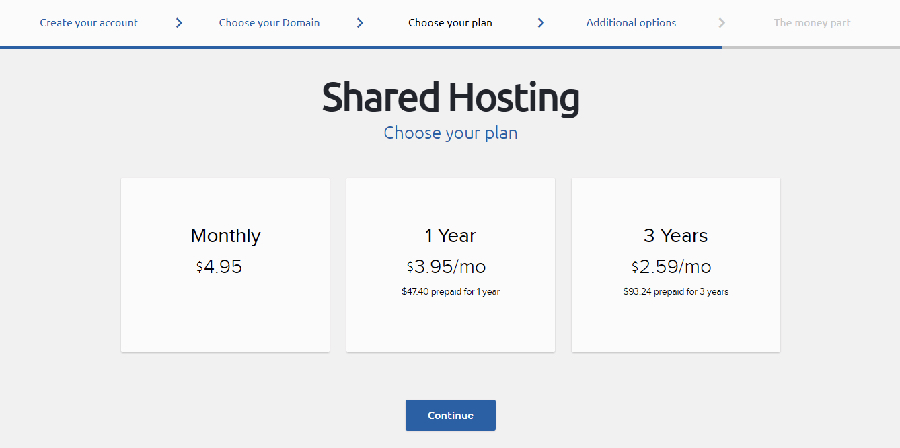Click the $93.24 prepaid for 3 years note
Image resolution: width=900 pixels, height=448 pixels.
[x=675, y=292]
